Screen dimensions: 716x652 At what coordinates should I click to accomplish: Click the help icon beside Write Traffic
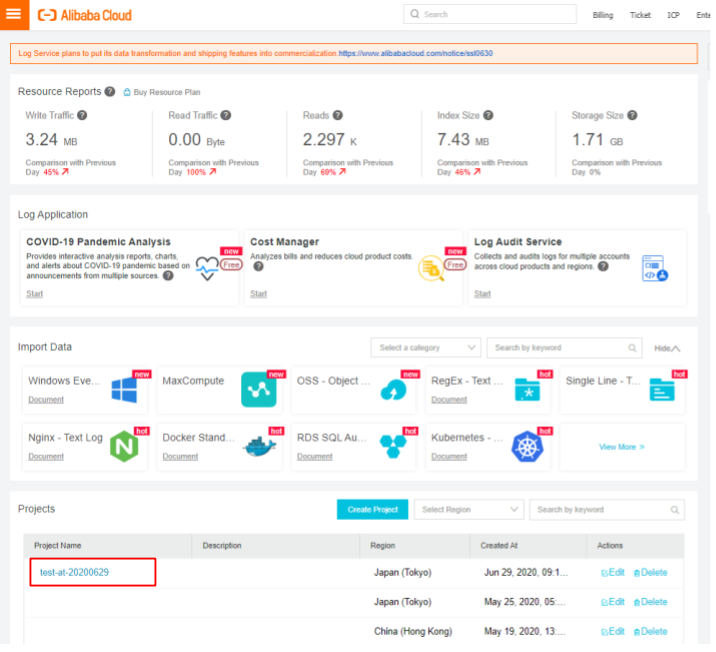pyautogui.click(x=83, y=116)
